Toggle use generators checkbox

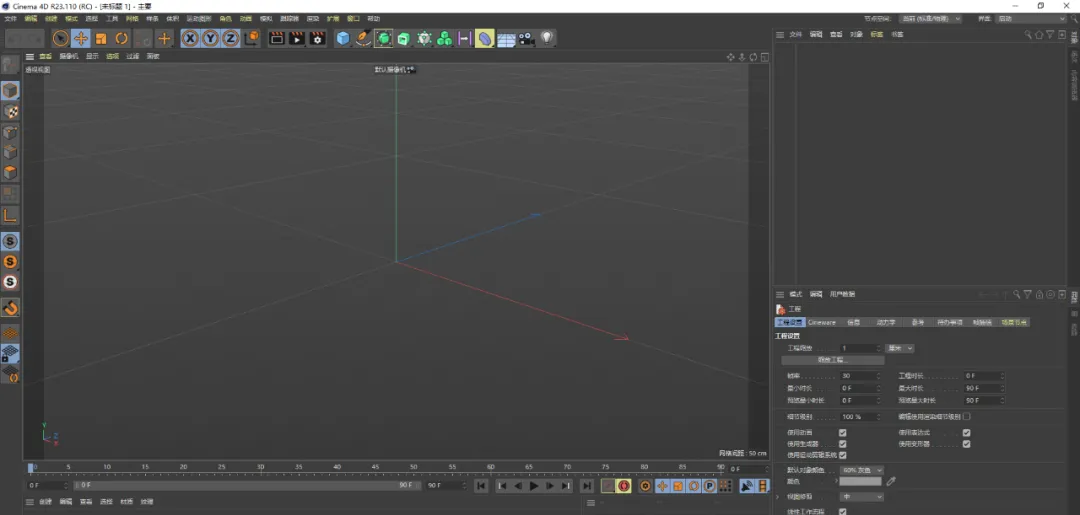pos(842,444)
